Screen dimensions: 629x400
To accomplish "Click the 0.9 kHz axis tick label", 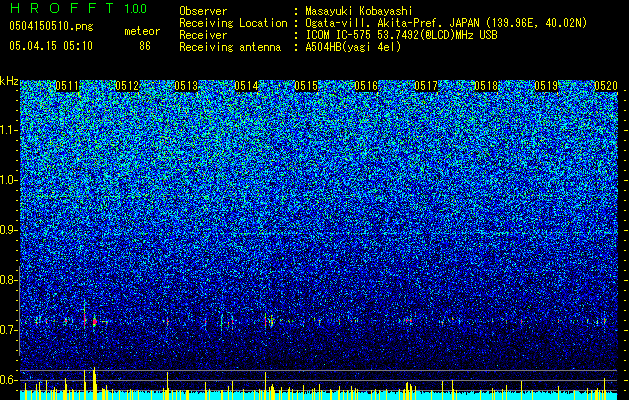I will point(8,230).
